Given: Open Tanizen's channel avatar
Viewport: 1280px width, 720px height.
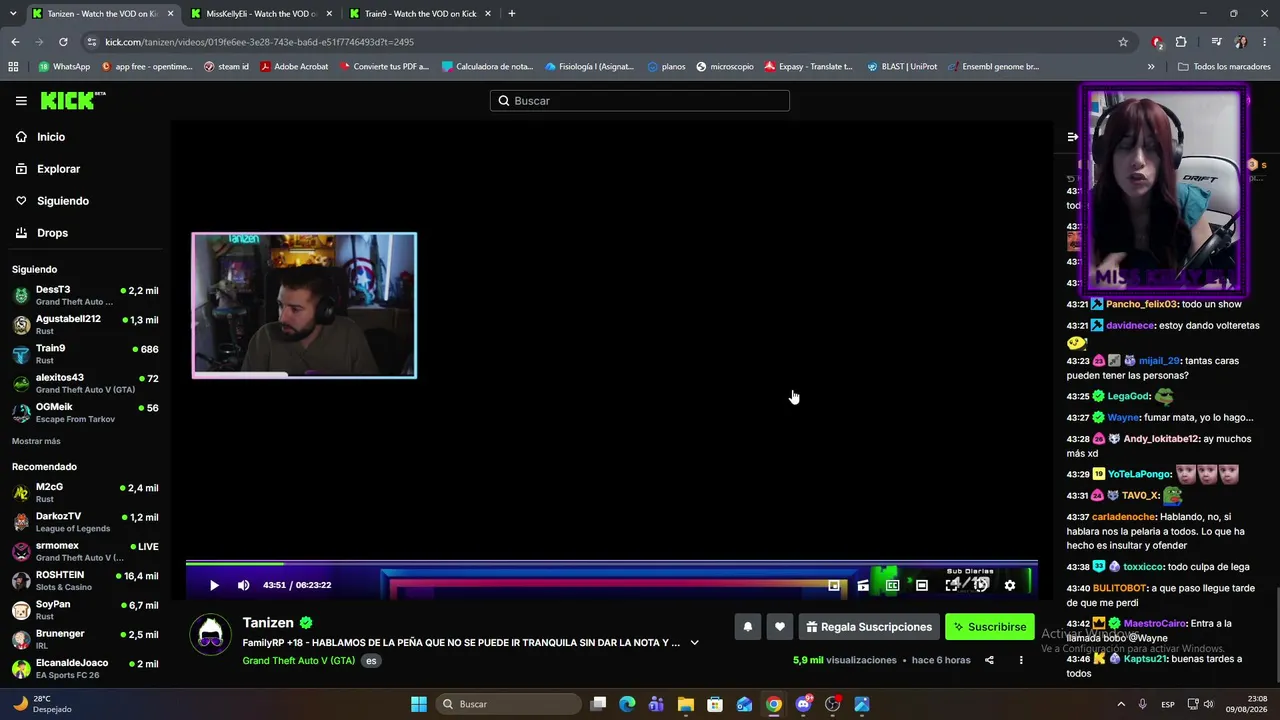Looking at the screenshot, I should coord(210,635).
